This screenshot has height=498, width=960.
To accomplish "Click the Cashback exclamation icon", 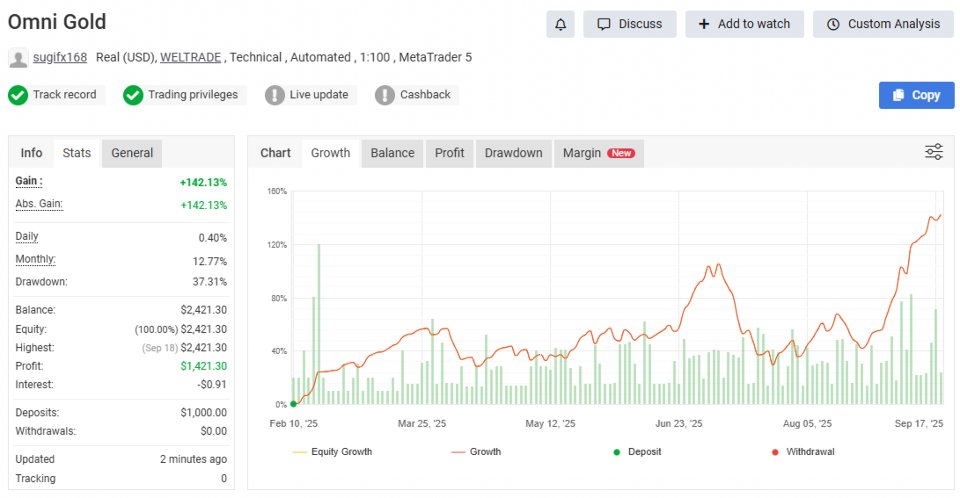I will coord(384,95).
